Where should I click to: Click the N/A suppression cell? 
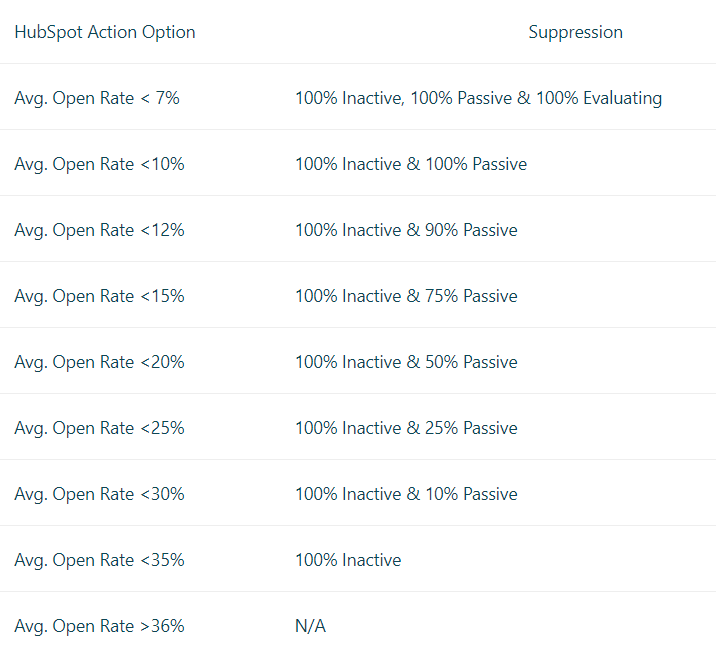pyautogui.click(x=311, y=626)
